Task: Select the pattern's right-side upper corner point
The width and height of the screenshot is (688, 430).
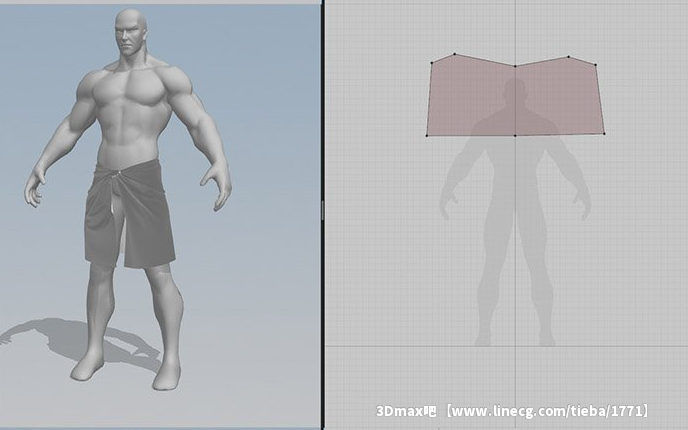Action: tap(595, 65)
